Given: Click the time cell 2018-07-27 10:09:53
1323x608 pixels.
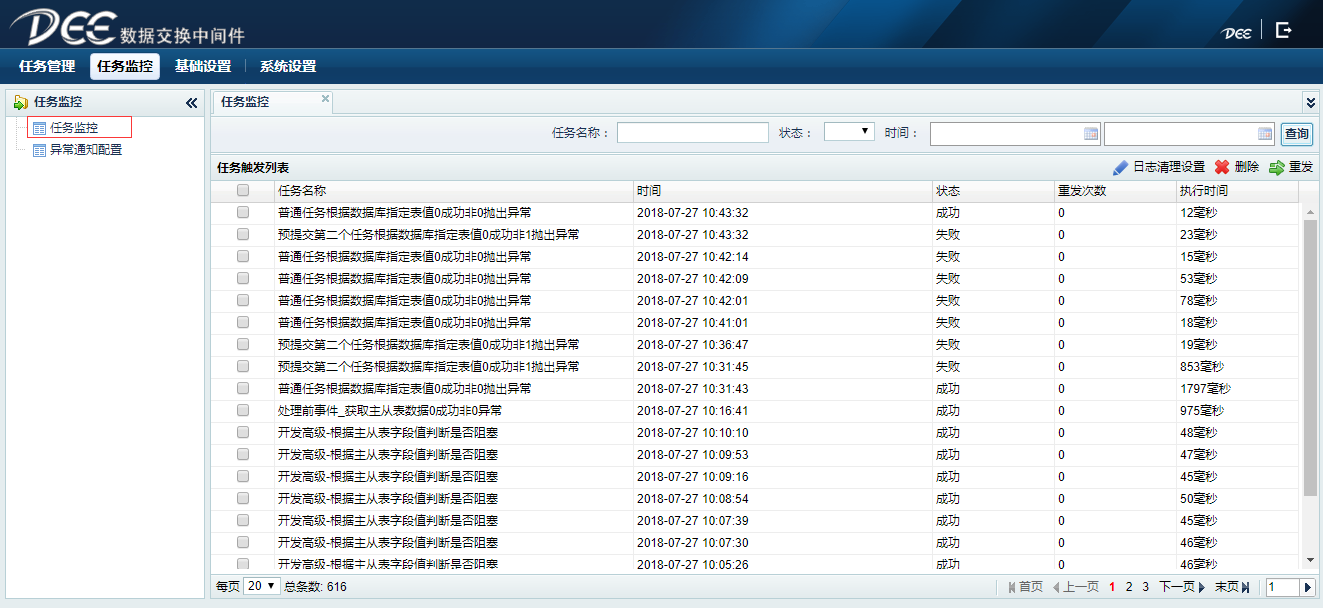Looking at the screenshot, I should (692, 454).
